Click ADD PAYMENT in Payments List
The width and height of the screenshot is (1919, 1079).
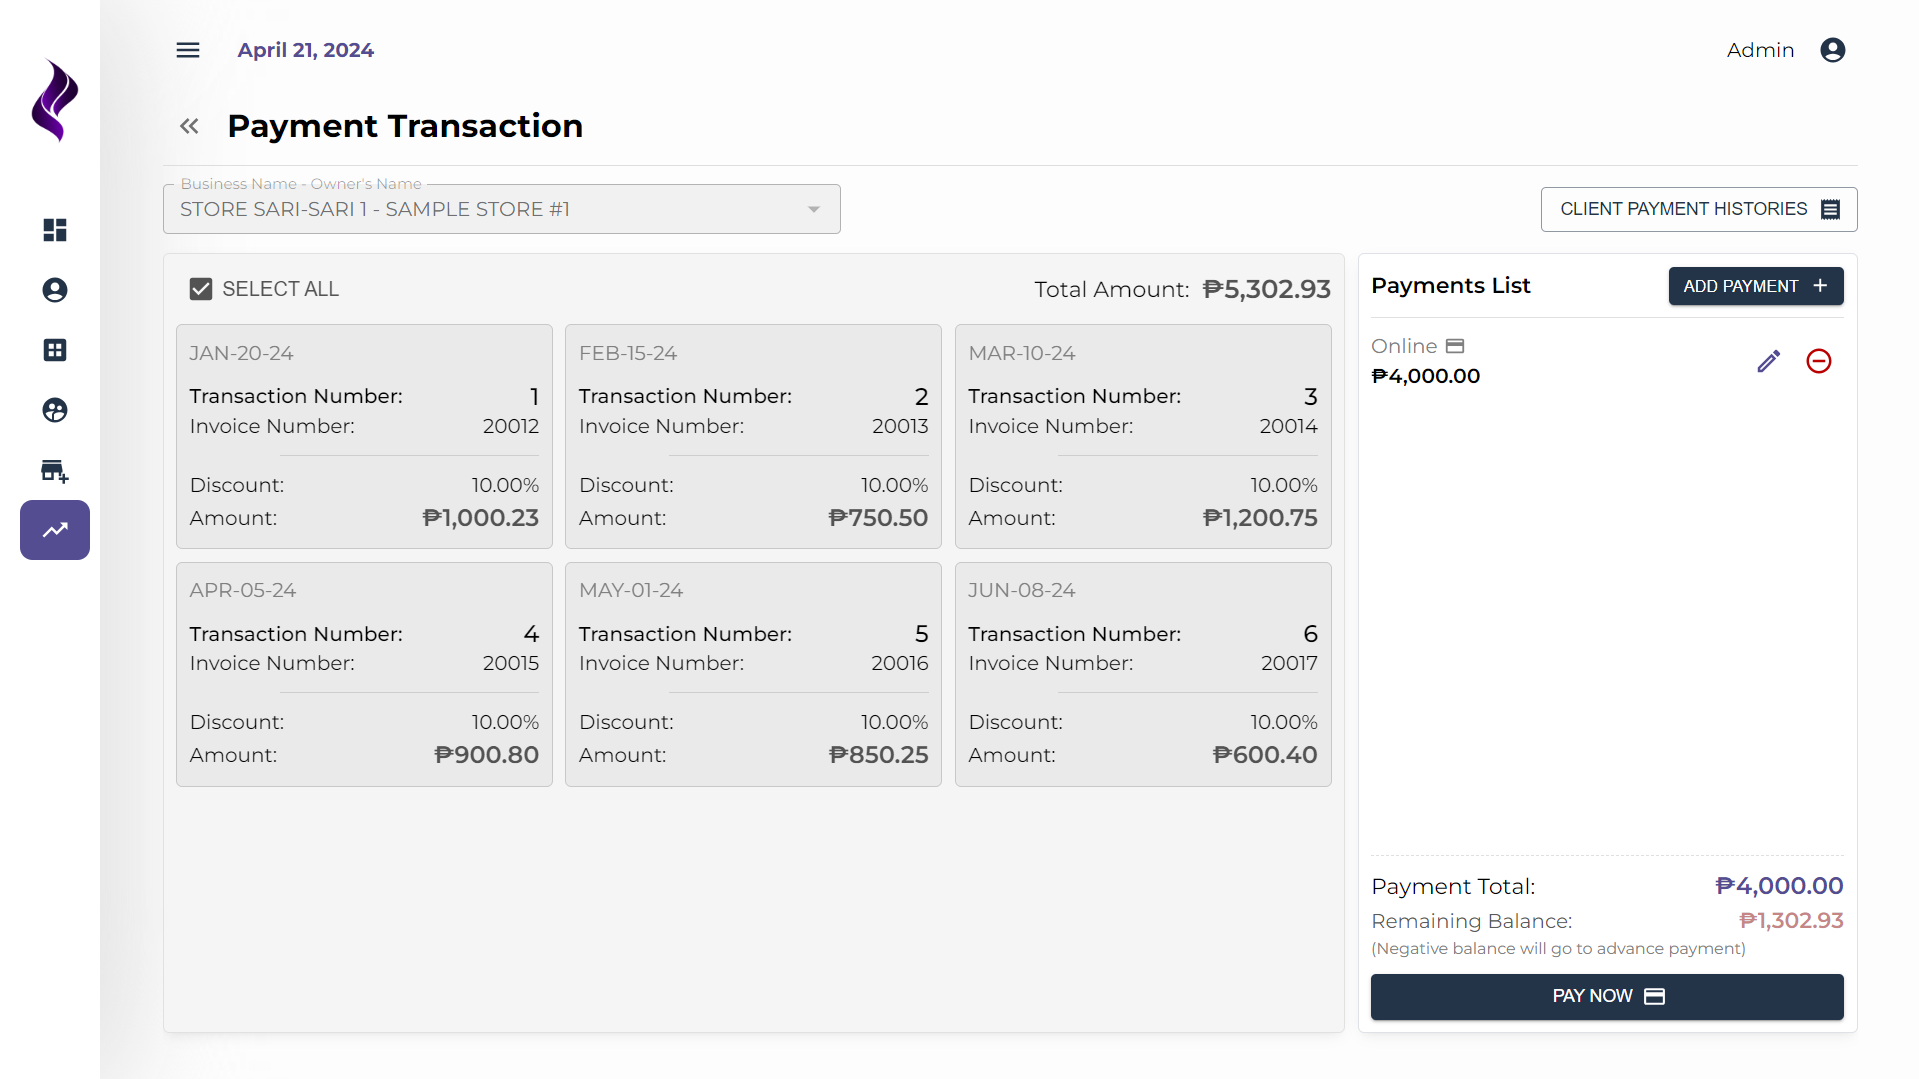tap(1755, 286)
